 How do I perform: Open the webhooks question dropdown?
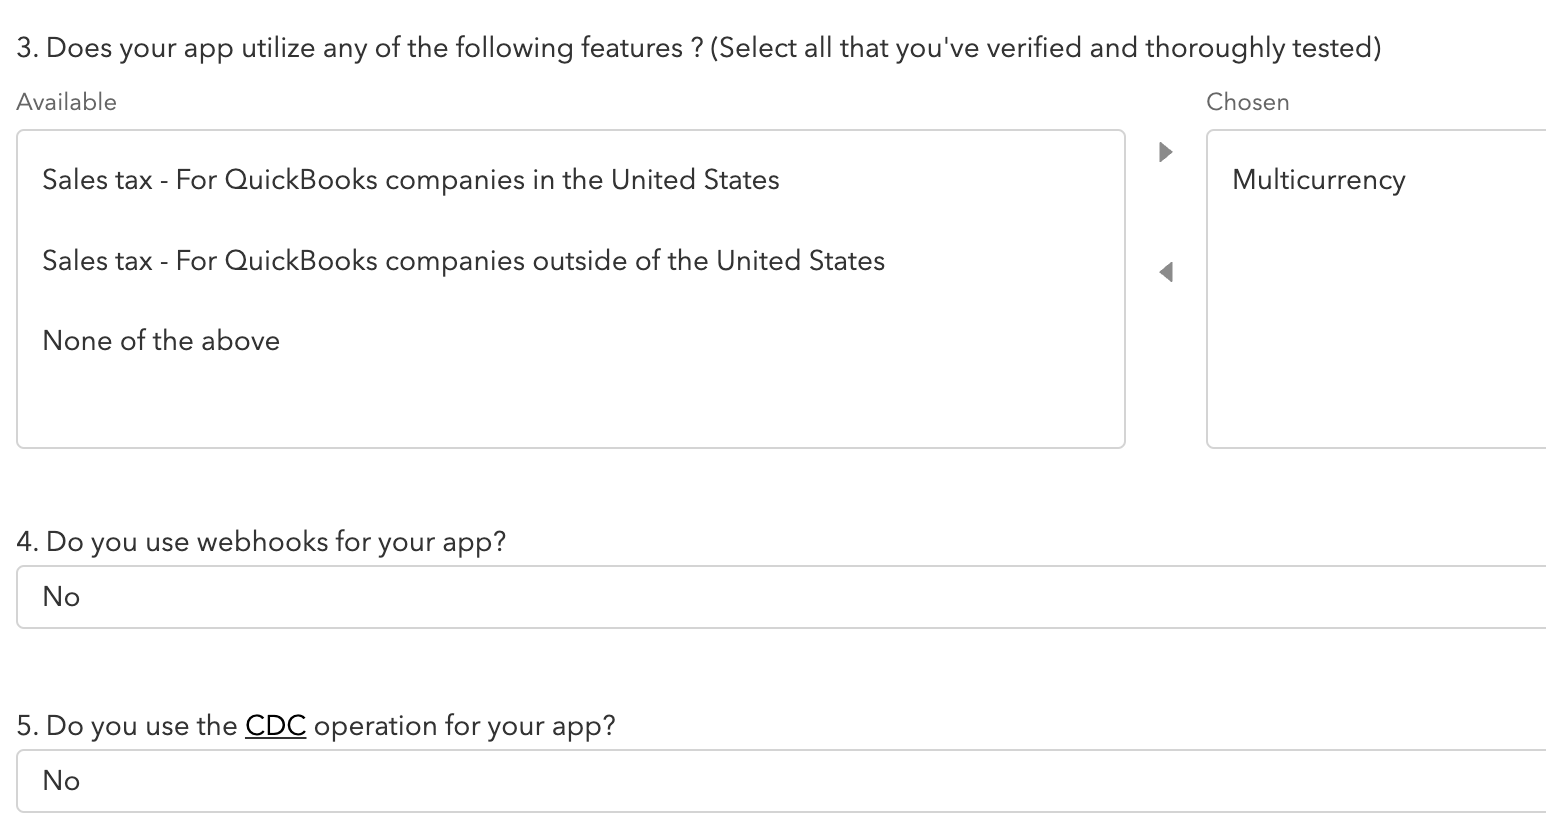[780, 597]
